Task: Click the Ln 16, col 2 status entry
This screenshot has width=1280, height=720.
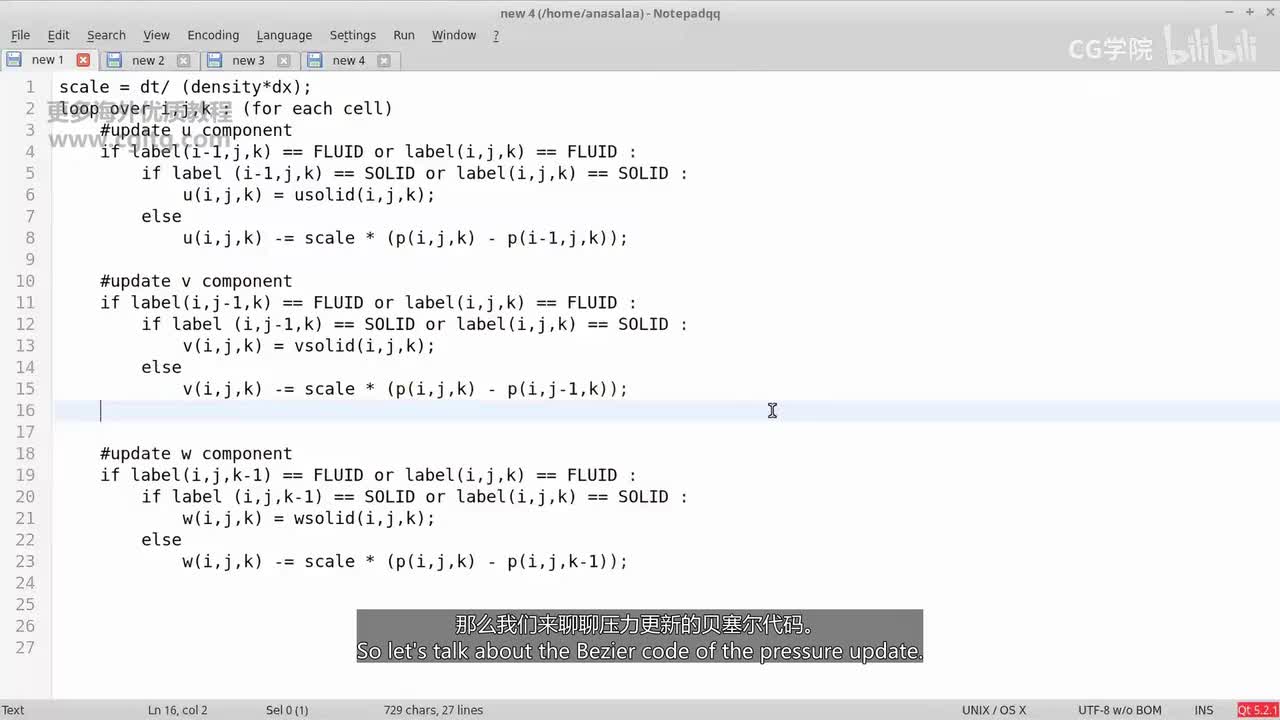Action: click(178, 710)
